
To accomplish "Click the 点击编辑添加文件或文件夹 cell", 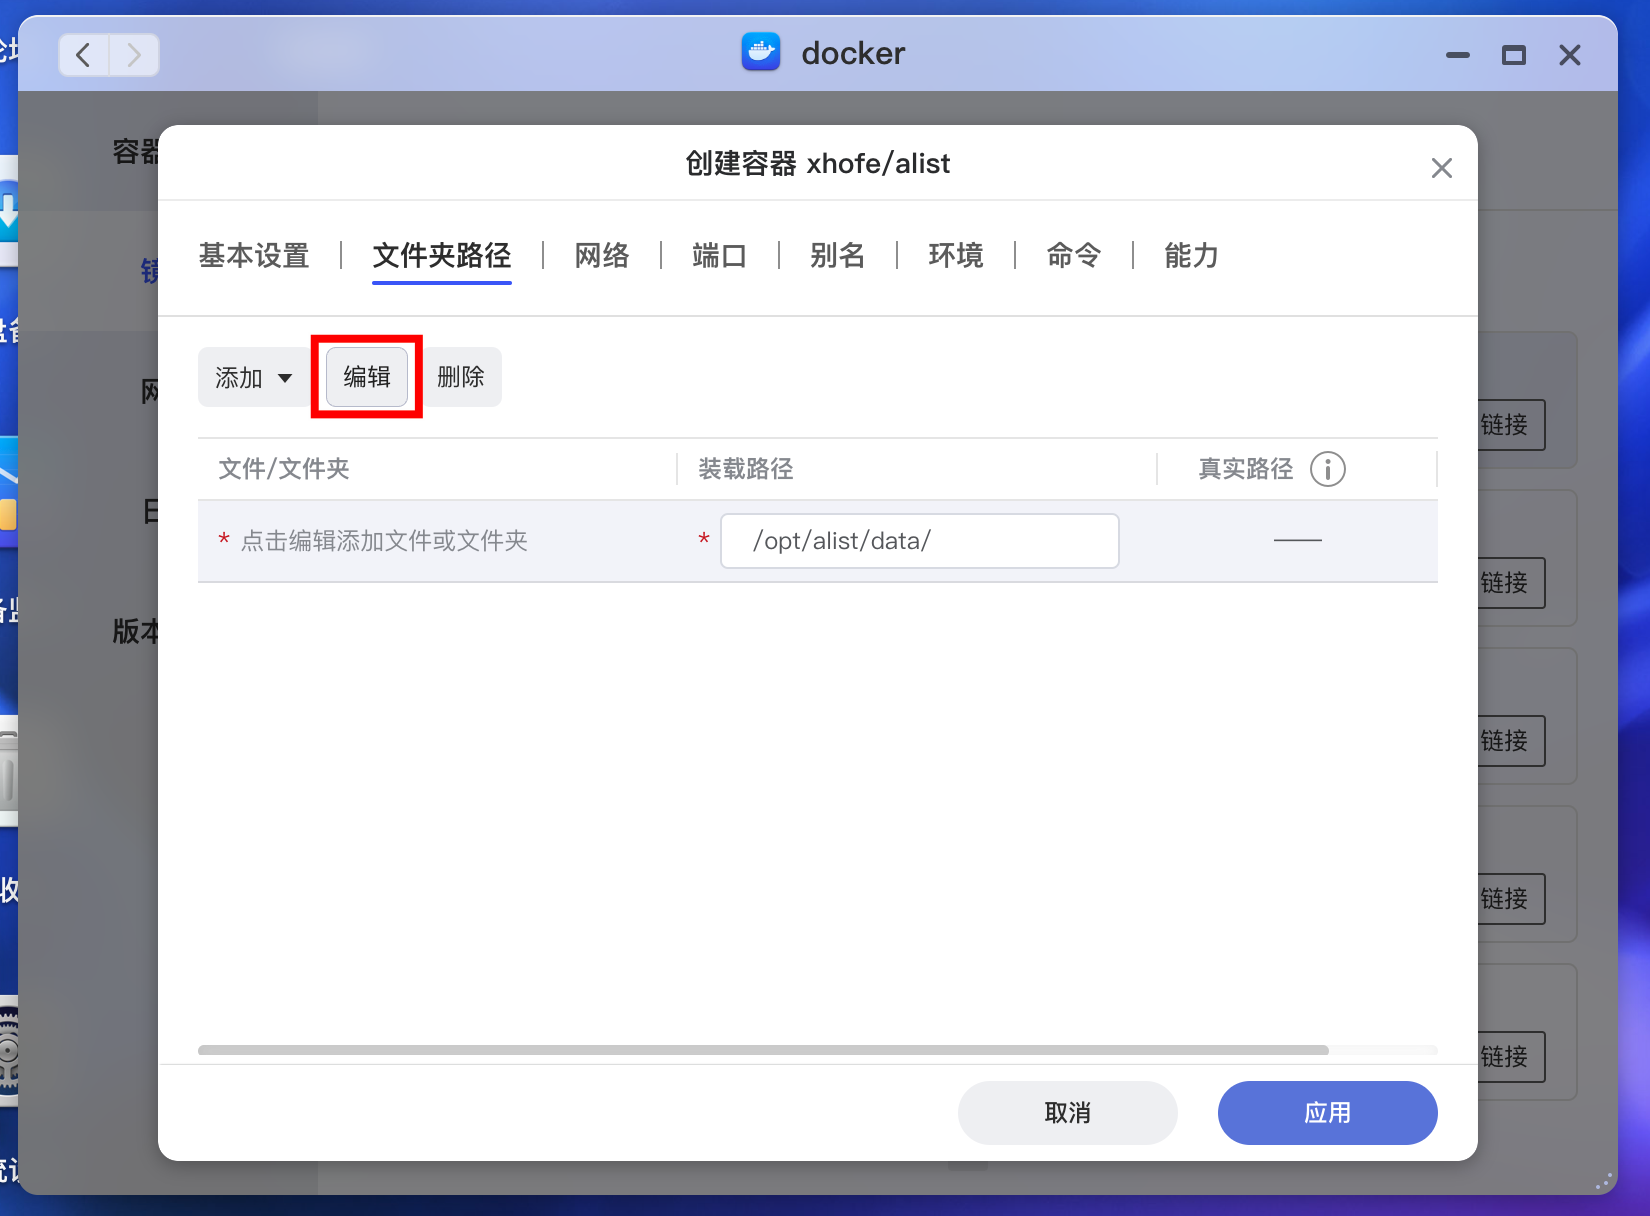I will click(x=384, y=541).
